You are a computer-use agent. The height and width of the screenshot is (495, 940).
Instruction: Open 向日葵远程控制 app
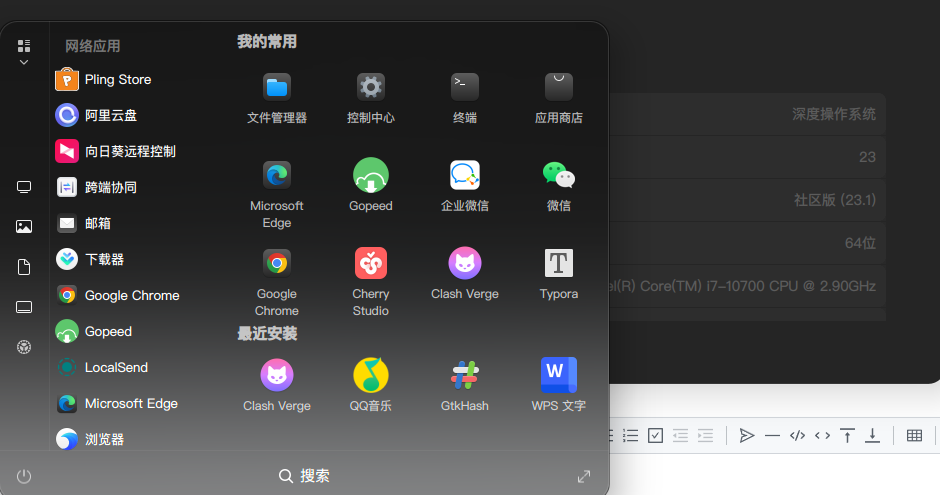tap(116, 152)
